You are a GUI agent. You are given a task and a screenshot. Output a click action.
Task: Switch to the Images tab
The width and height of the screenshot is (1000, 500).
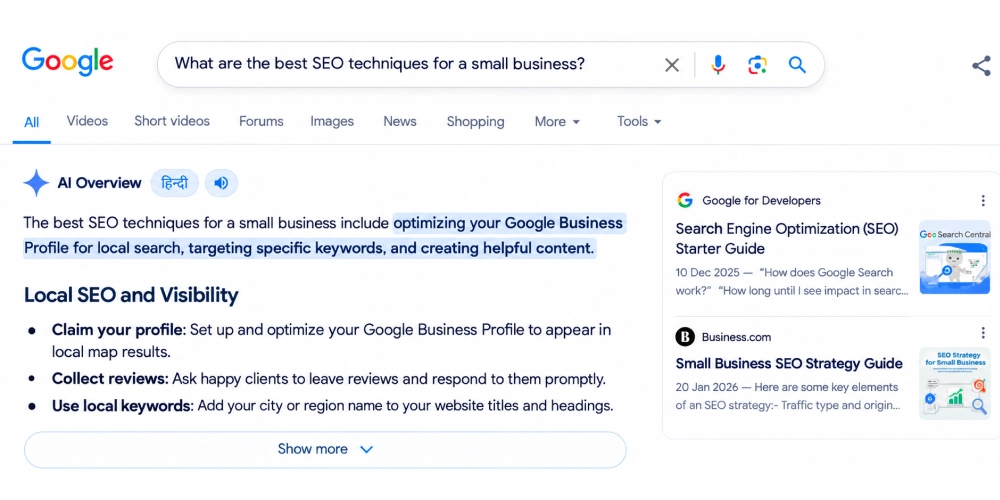tap(332, 121)
